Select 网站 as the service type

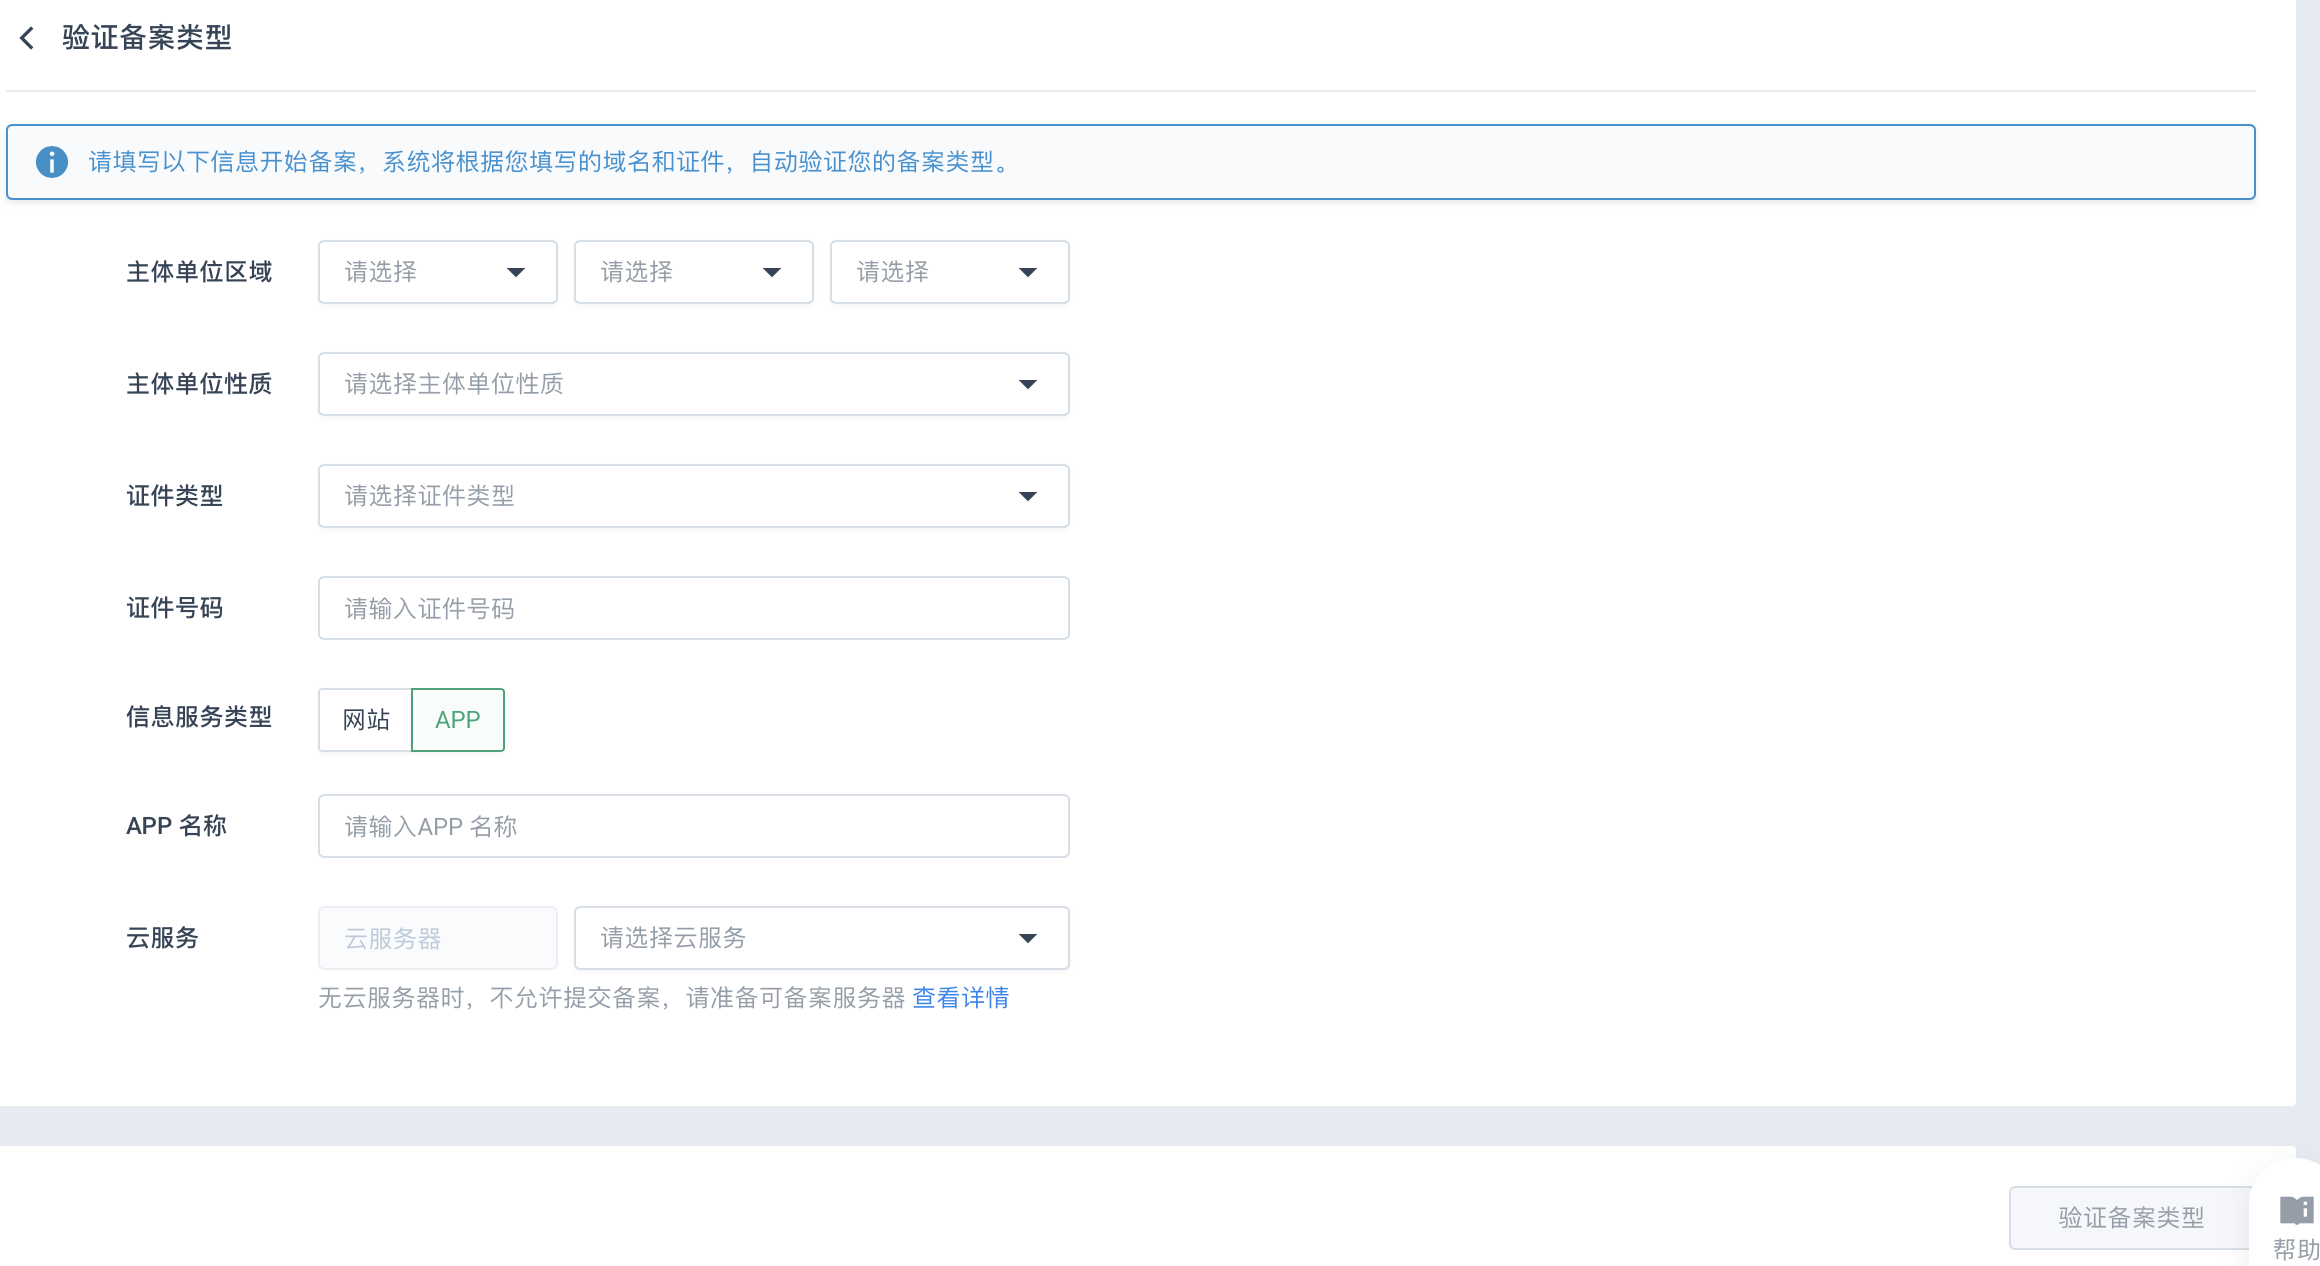tap(365, 720)
